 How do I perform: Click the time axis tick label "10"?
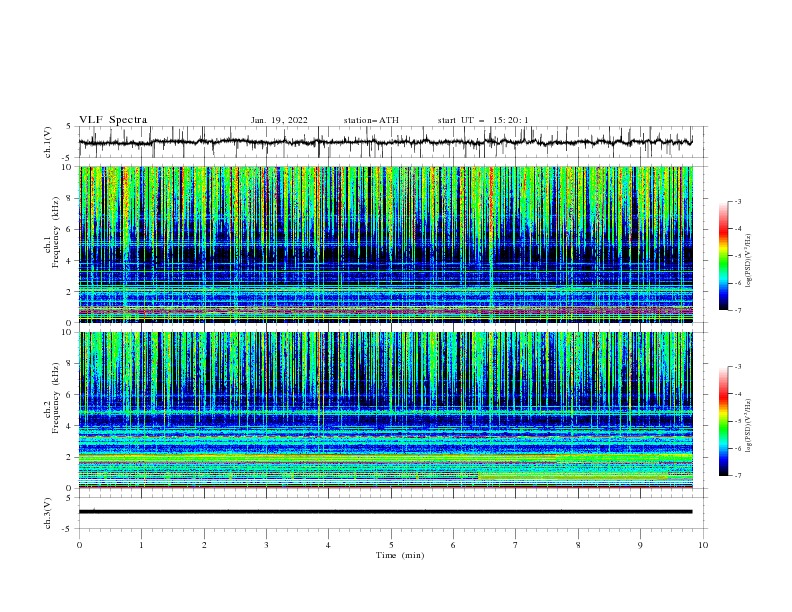[703, 545]
